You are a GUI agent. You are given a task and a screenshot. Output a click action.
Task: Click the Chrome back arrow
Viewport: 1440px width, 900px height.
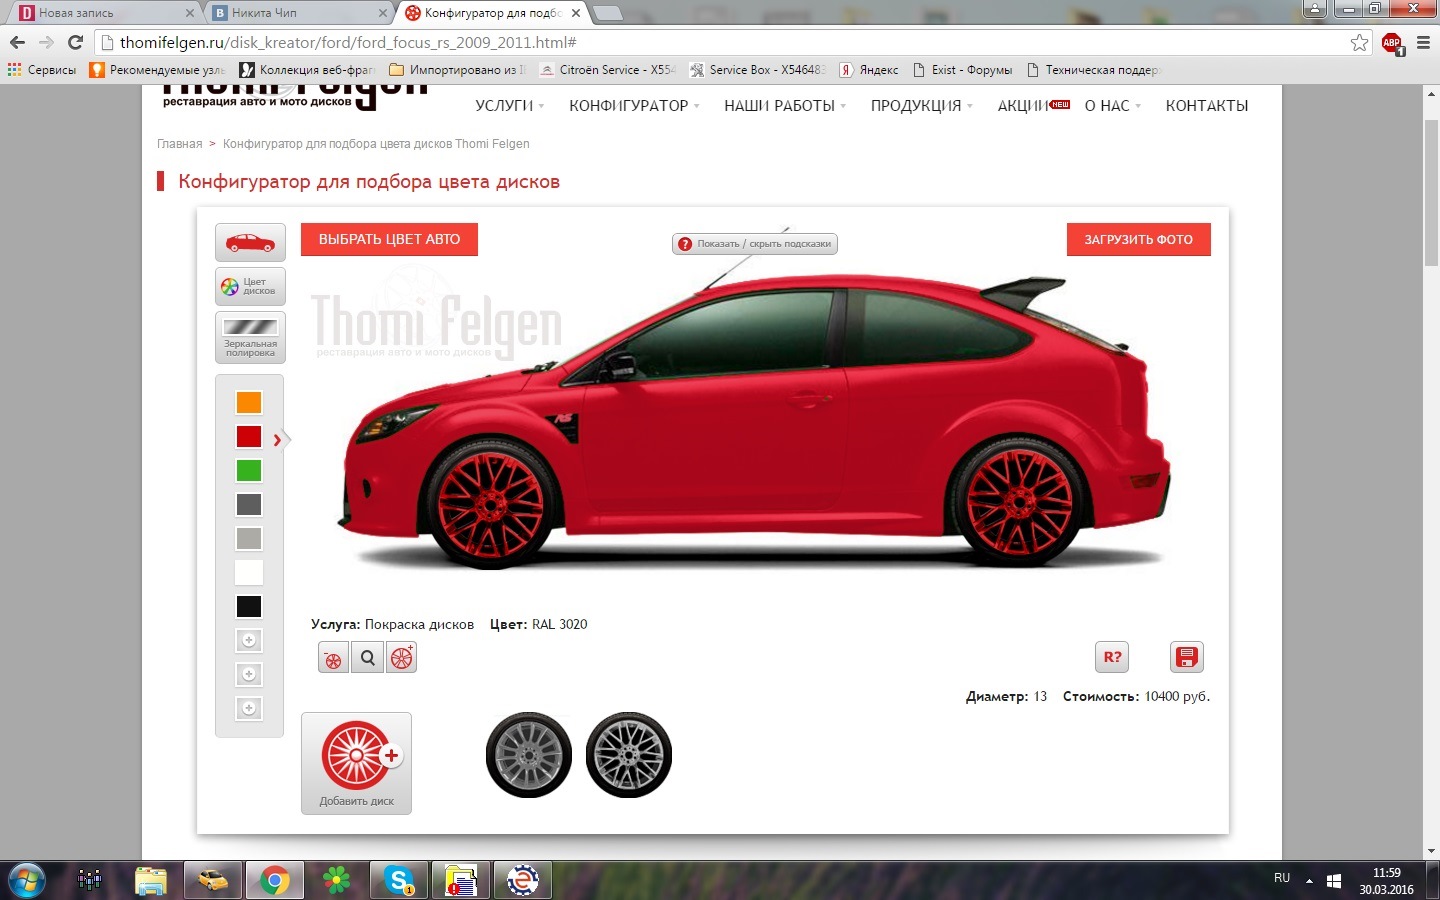coord(17,42)
